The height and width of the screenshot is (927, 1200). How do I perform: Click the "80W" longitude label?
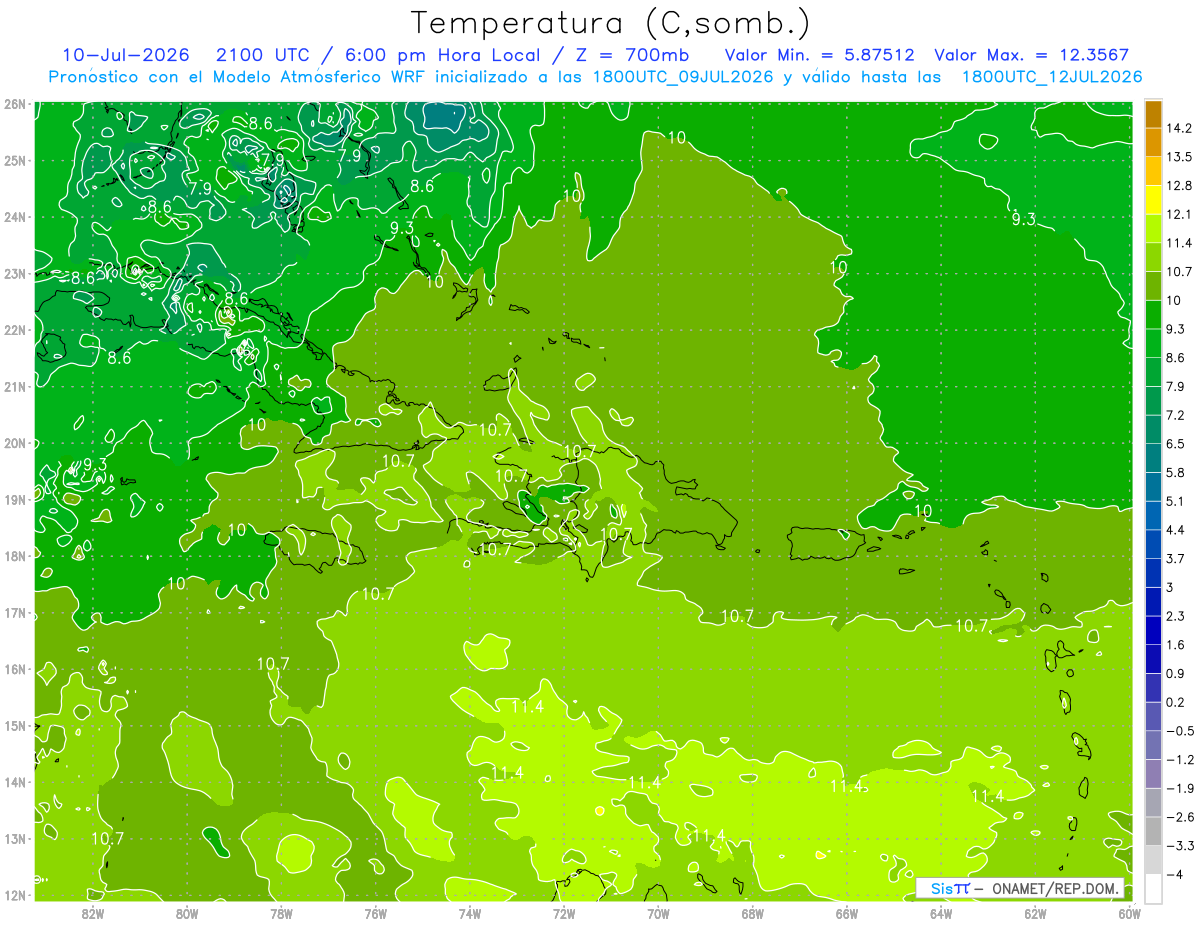click(187, 913)
